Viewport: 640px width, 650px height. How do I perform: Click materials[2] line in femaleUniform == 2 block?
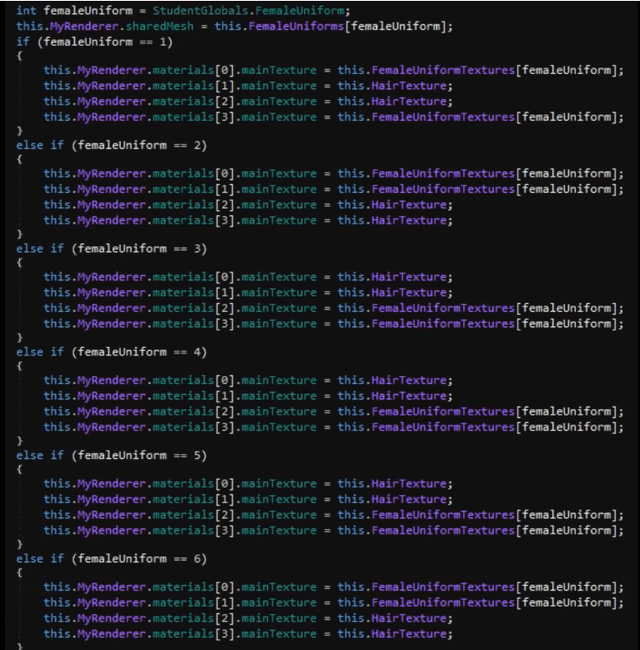click(248, 205)
